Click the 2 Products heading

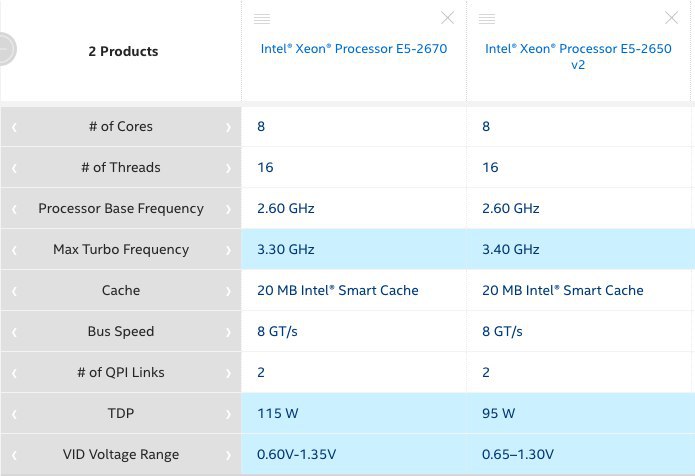(x=123, y=51)
